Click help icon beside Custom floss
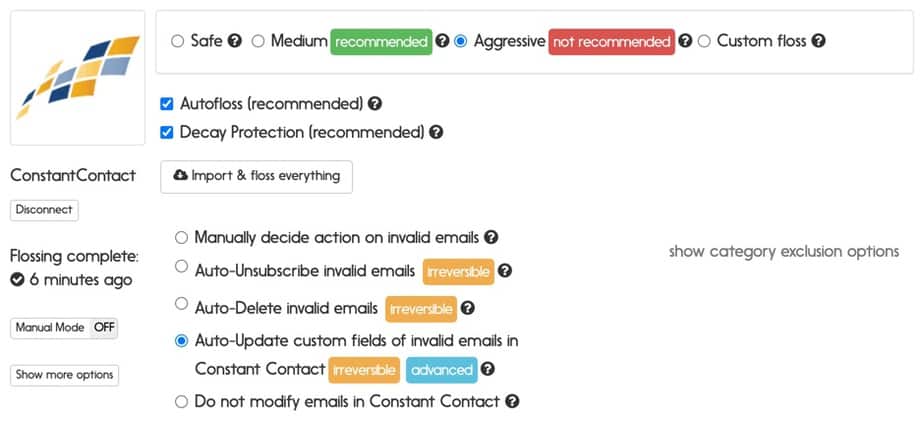The width and height of the screenshot is (924, 423). [819, 41]
